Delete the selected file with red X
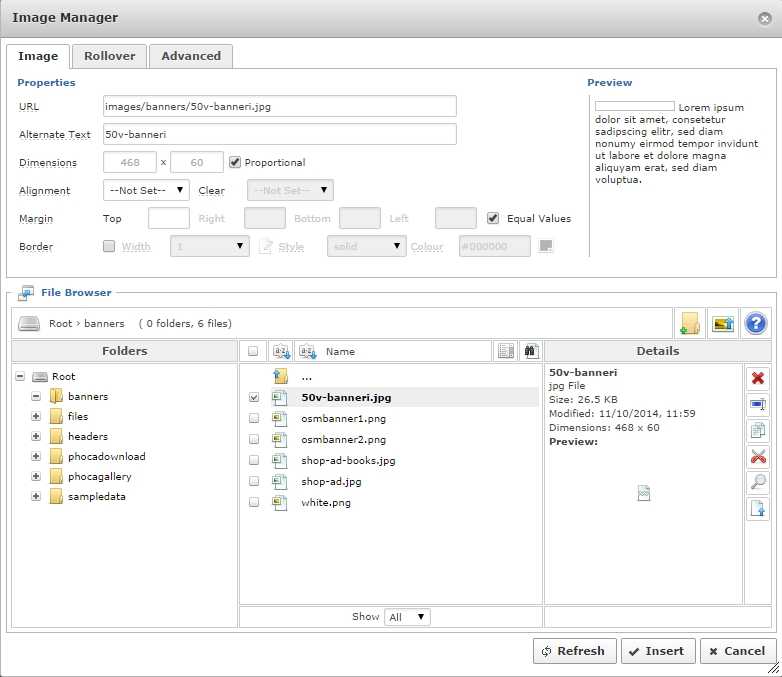Viewport: 782px width, 677px height. click(x=757, y=378)
